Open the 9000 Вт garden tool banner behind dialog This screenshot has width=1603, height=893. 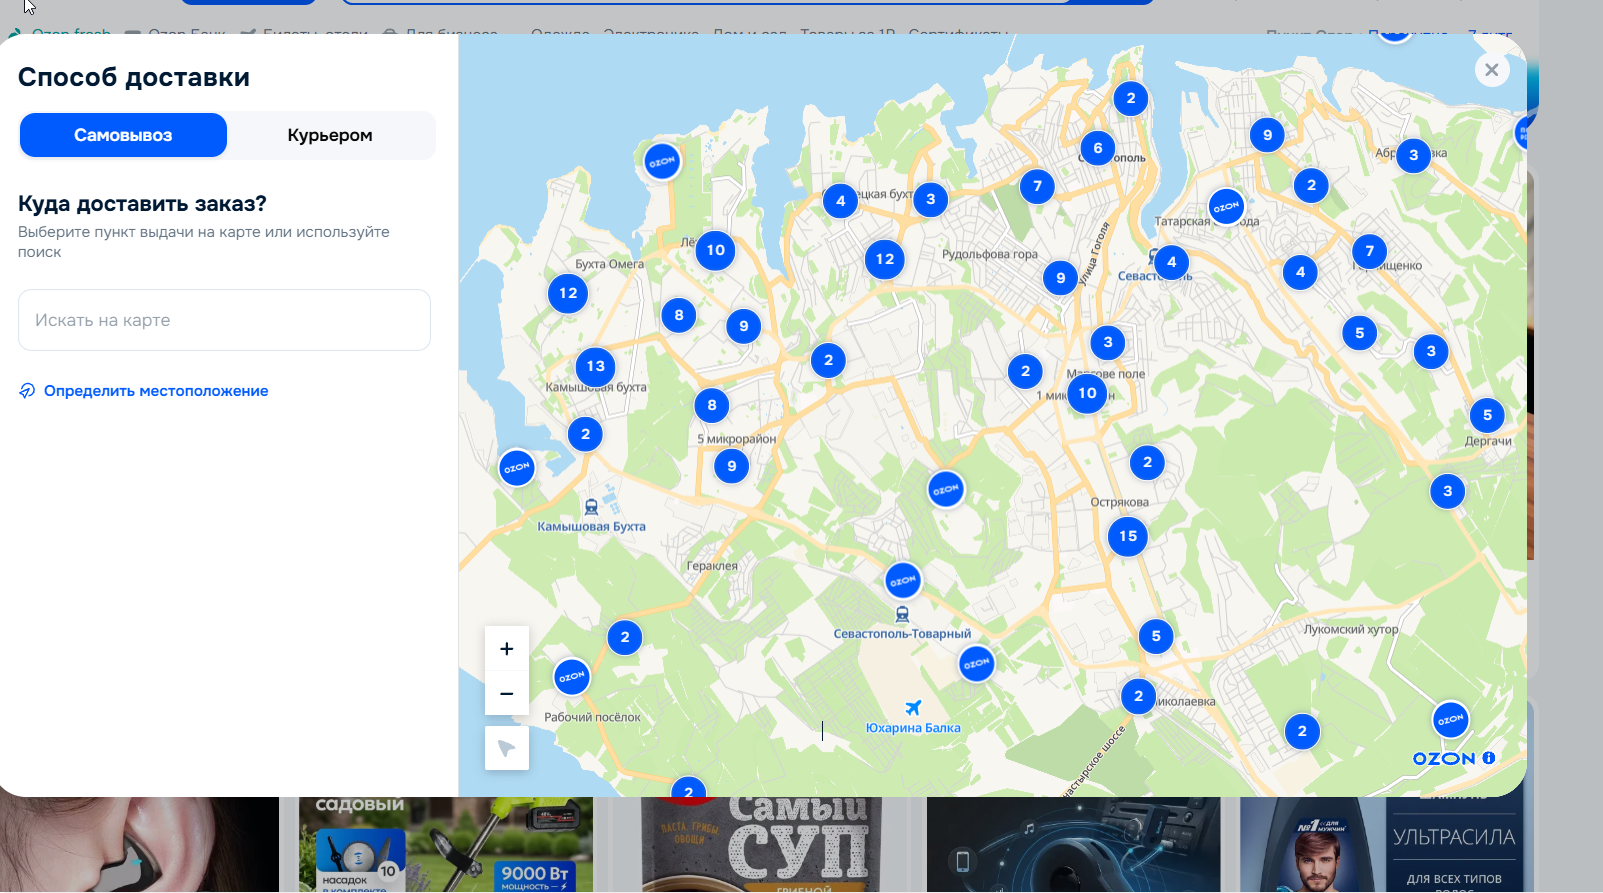(446, 845)
